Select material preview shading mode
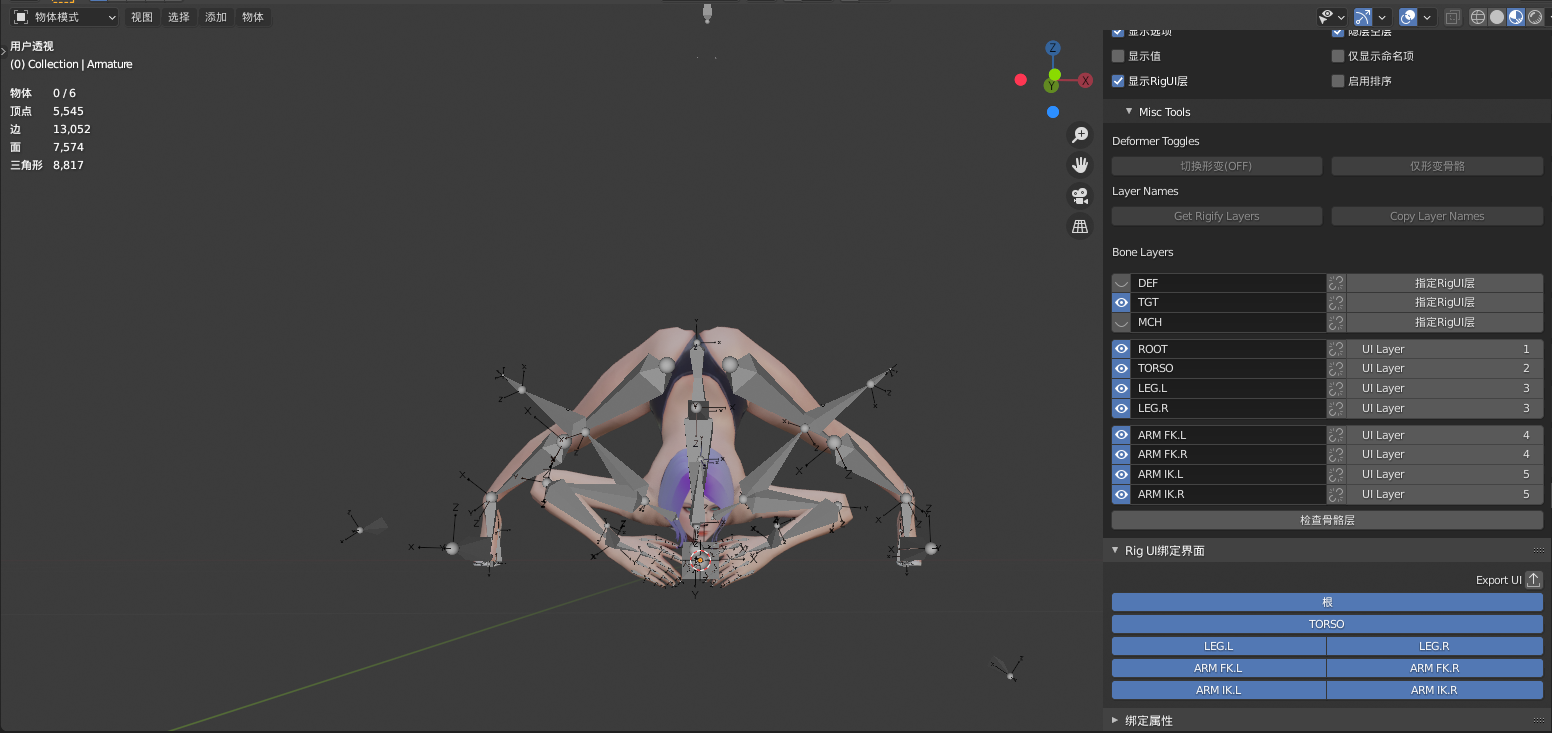This screenshot has width=1552, height=733. [1516, 17]
